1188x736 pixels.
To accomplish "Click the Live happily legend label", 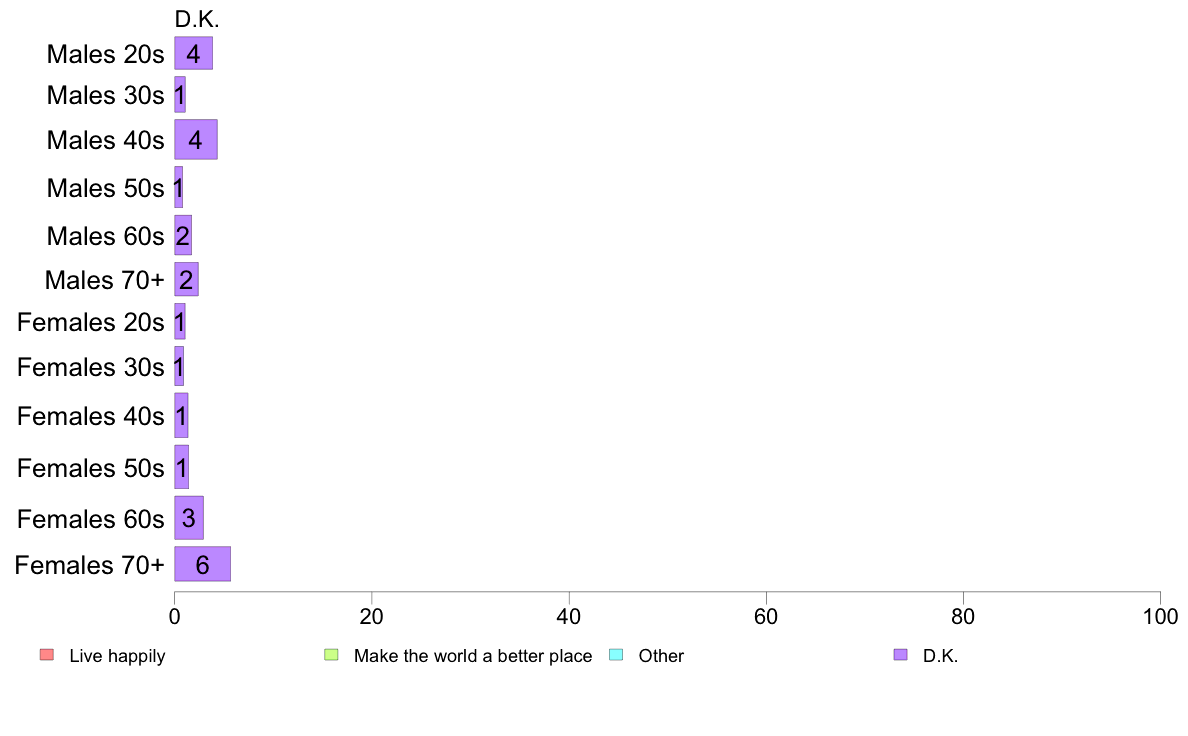I will (117, 656).
